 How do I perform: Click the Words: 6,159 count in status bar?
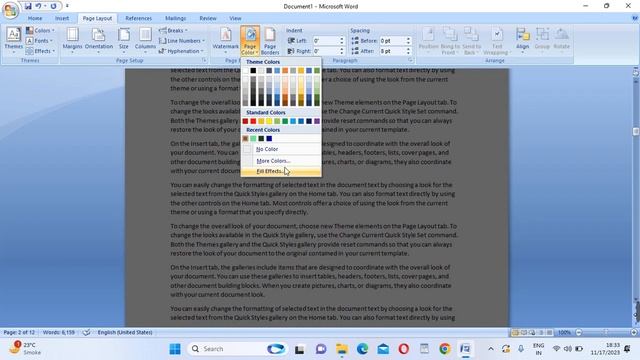(59, 332)
